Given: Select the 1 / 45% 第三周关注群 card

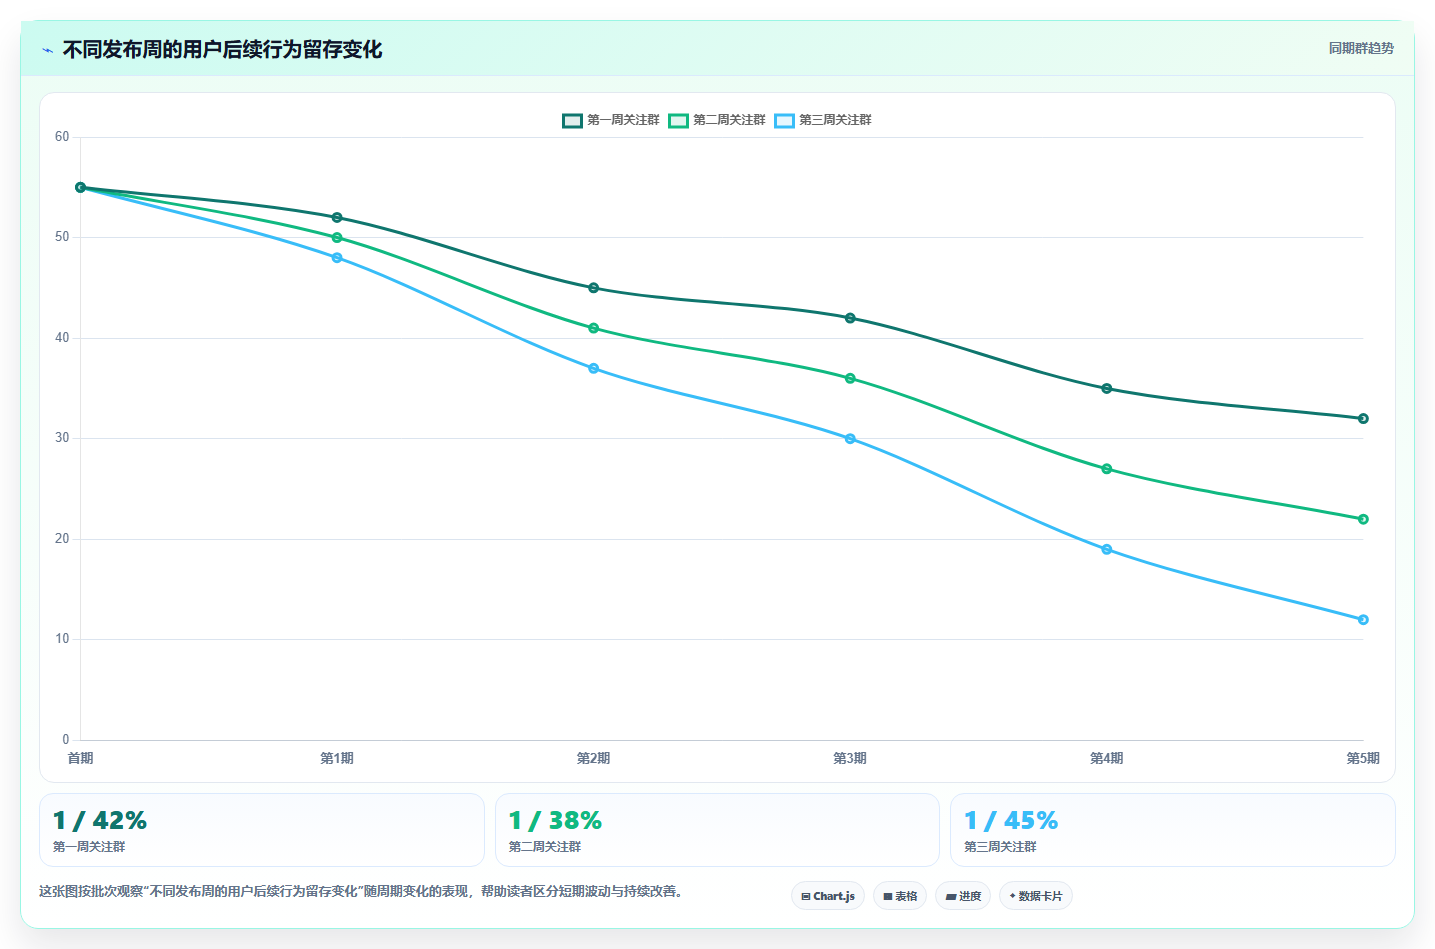Looking at the screenshot, I should pos(1173,830).
